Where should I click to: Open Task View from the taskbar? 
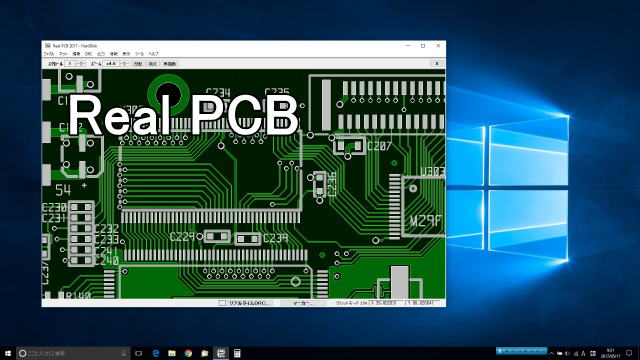[x=139, y=353]
